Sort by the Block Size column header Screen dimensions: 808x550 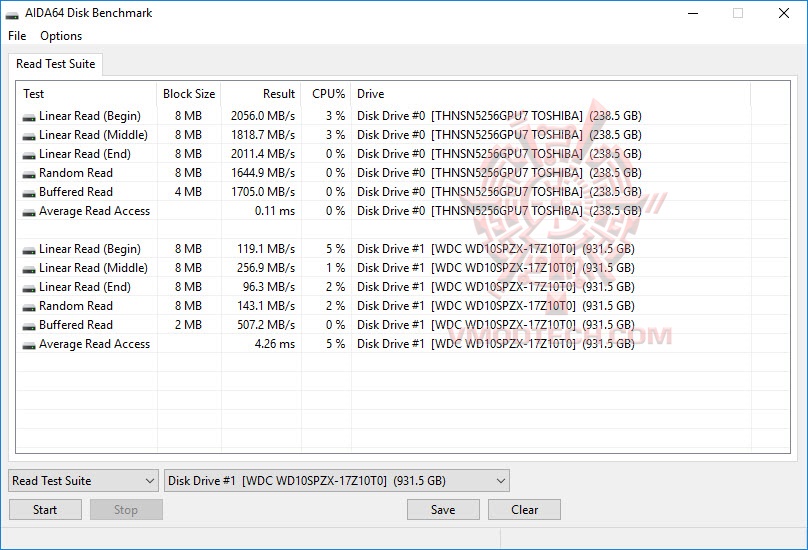[x=189, y=94]
